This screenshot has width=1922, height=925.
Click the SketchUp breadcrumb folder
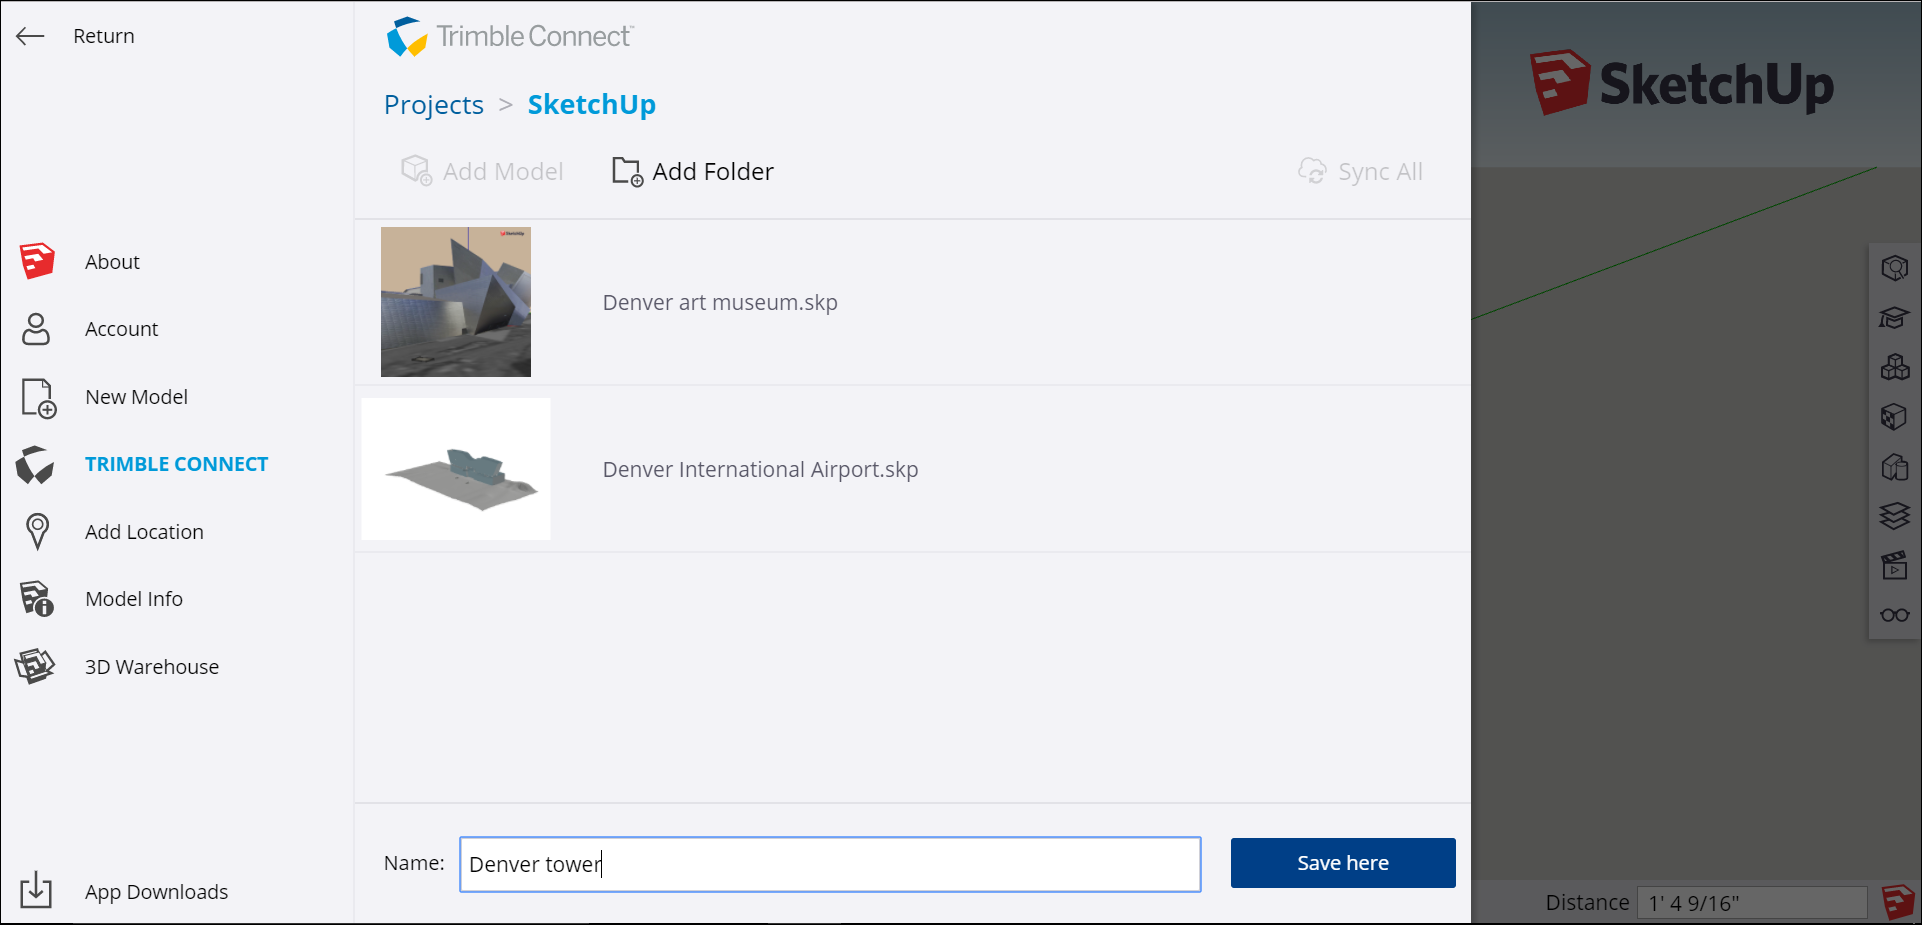coord(592,104)
